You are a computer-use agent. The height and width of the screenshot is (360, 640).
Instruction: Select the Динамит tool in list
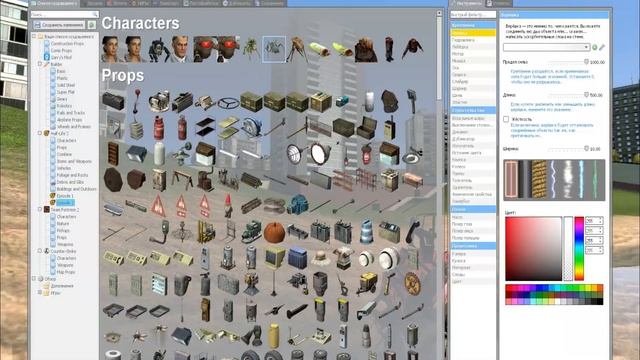click(x=473, y=132)
